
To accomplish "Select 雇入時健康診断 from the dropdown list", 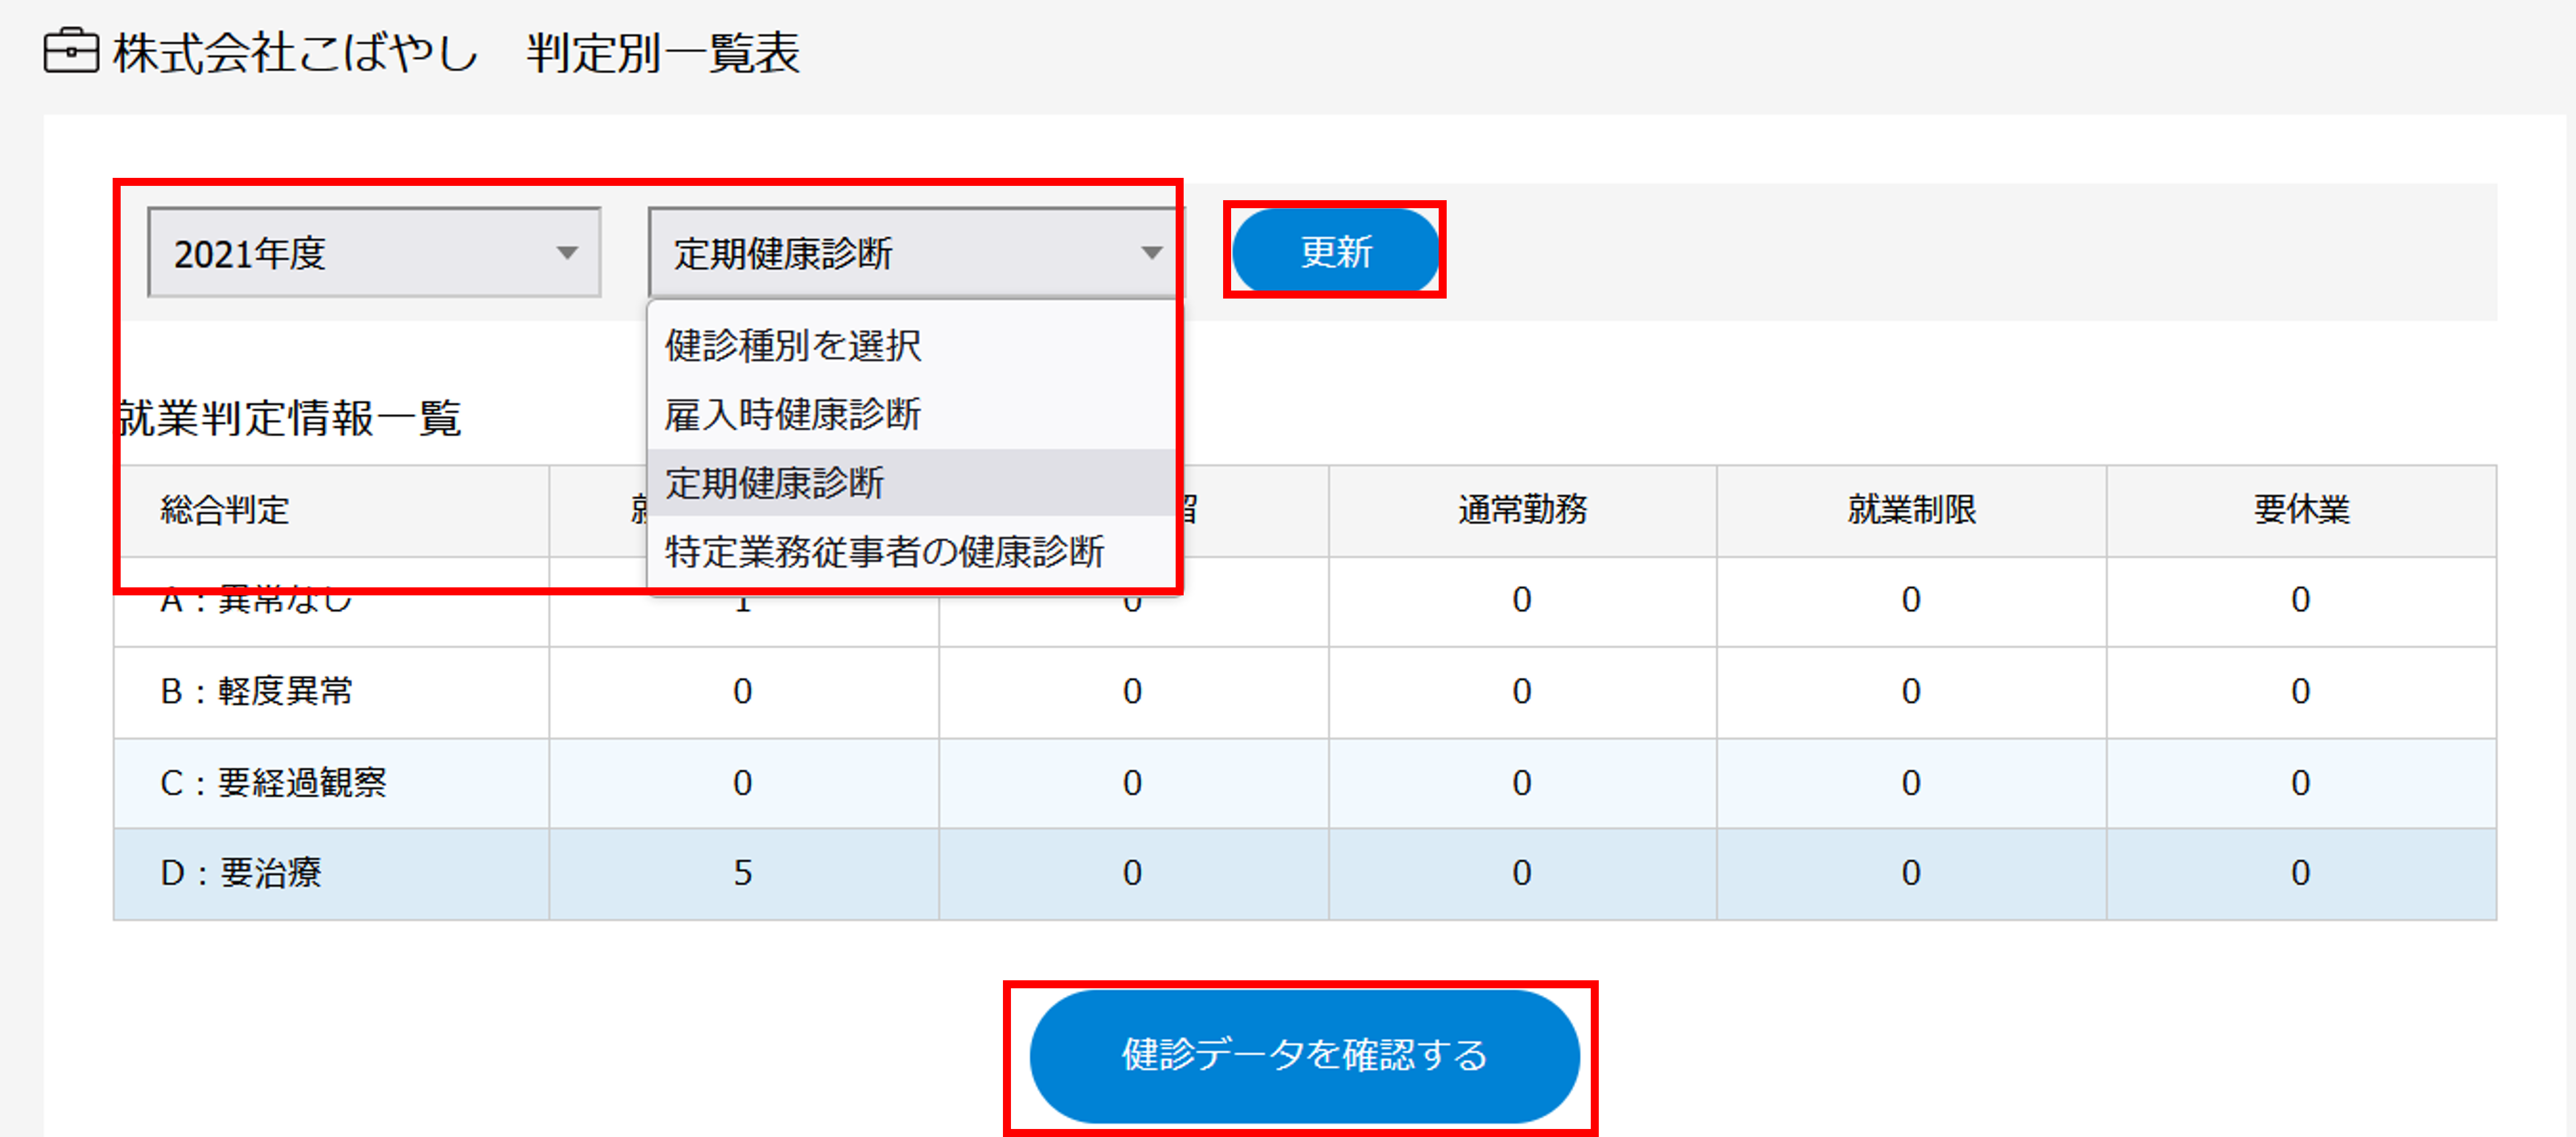I will click(x=795, y=414).
